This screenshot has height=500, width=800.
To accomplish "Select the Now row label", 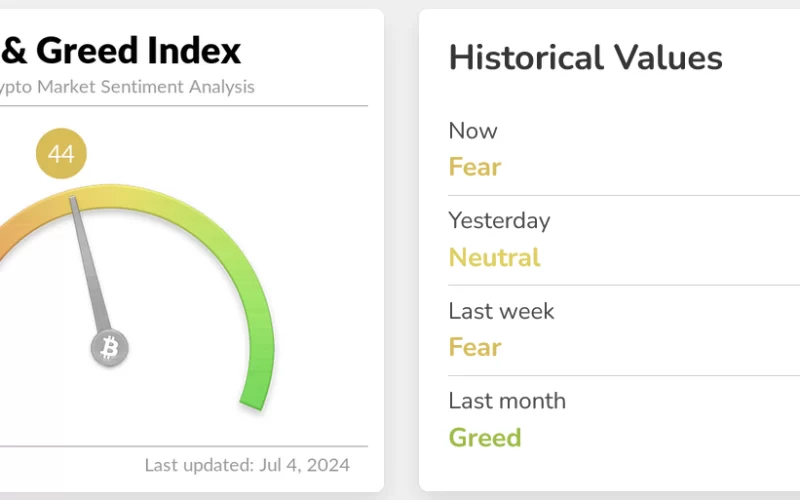I will pyautogui.click(x=473, y=131).
